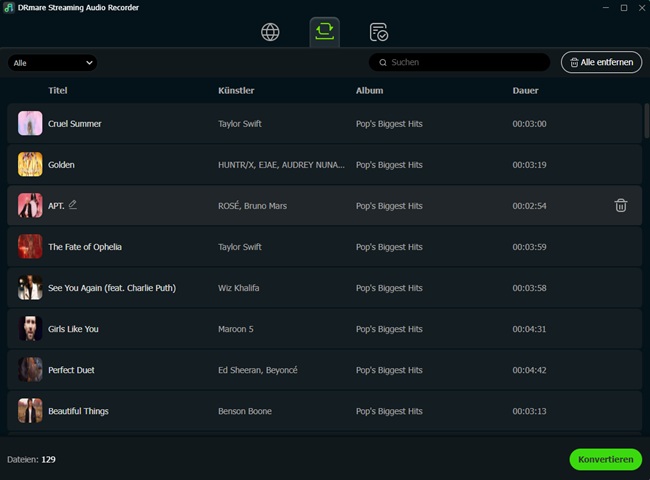Focus the Suchen search field
650x480 pixels.
pos(459,62)
